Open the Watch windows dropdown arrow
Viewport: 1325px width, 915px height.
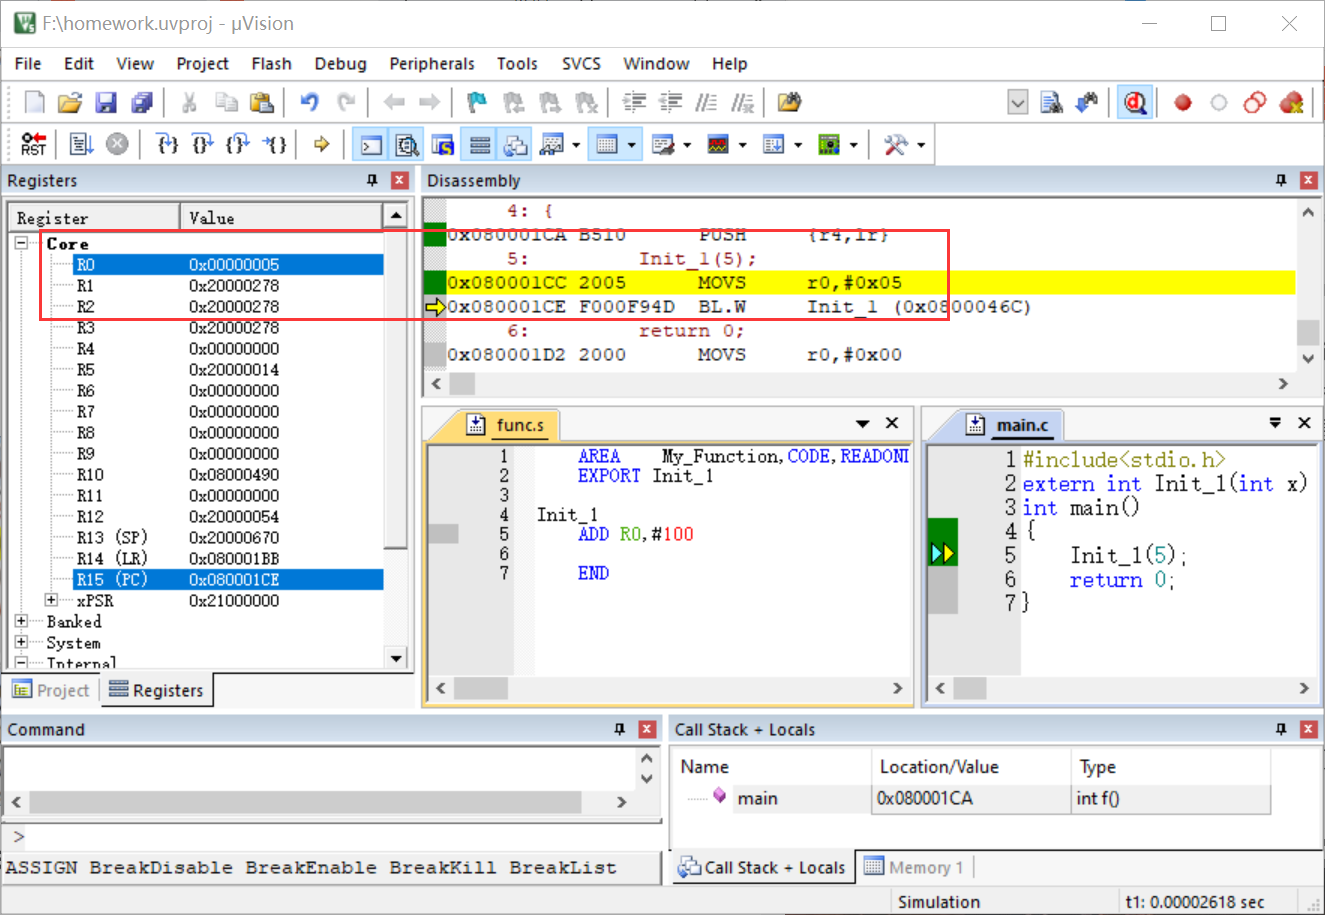coord(577,145)
